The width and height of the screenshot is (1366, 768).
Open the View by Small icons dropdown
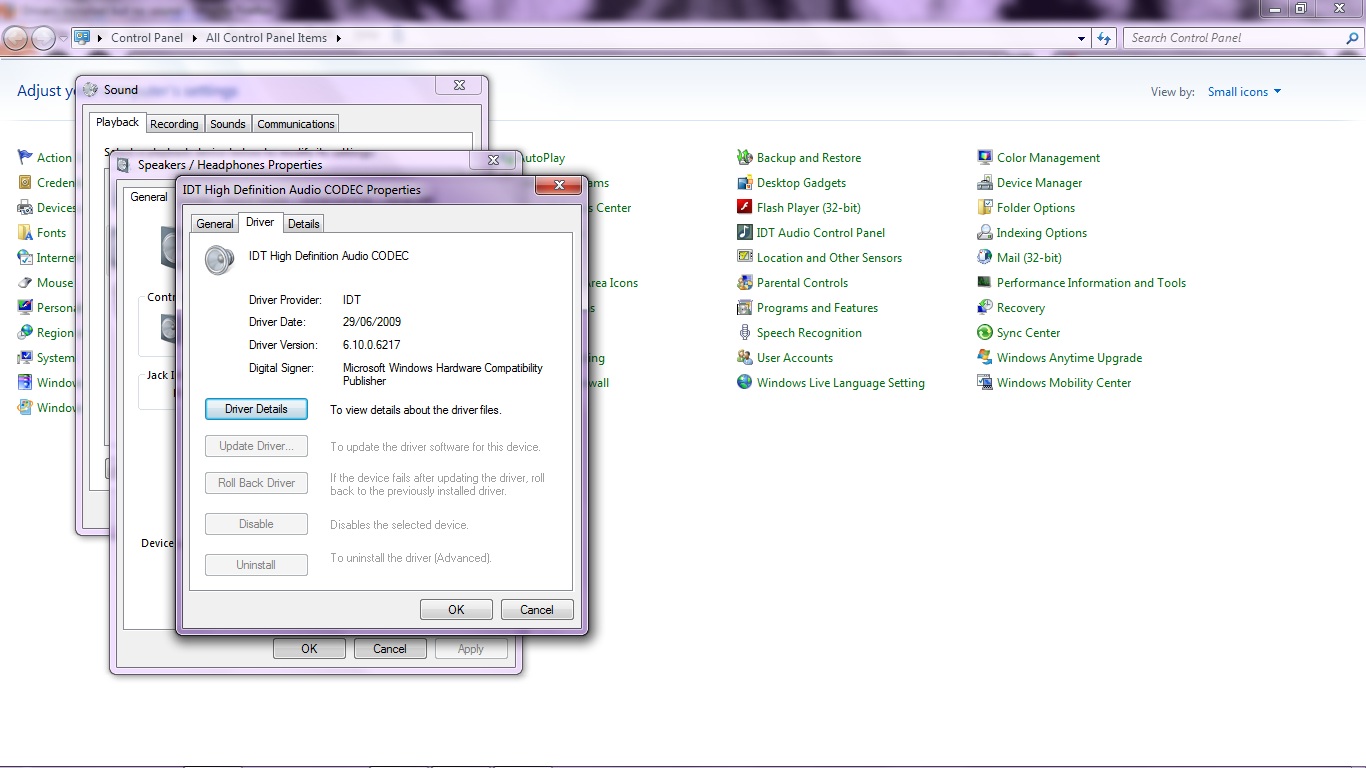click(x=1244, y=92)
